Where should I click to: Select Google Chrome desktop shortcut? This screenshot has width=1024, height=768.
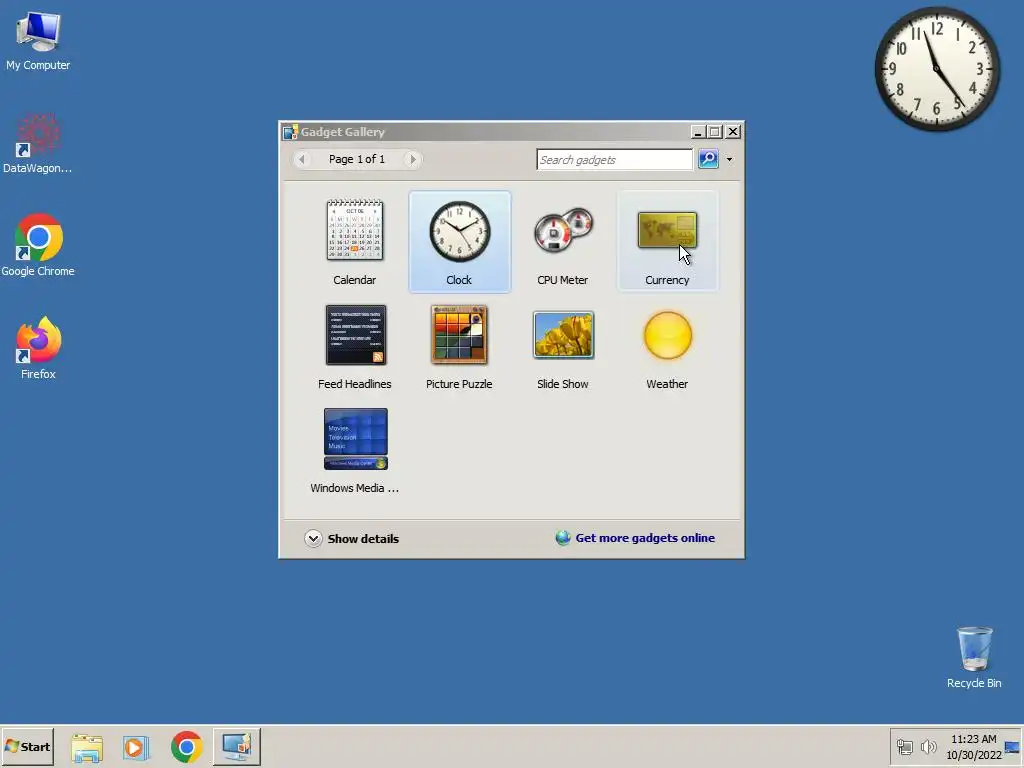coord(38,246)
